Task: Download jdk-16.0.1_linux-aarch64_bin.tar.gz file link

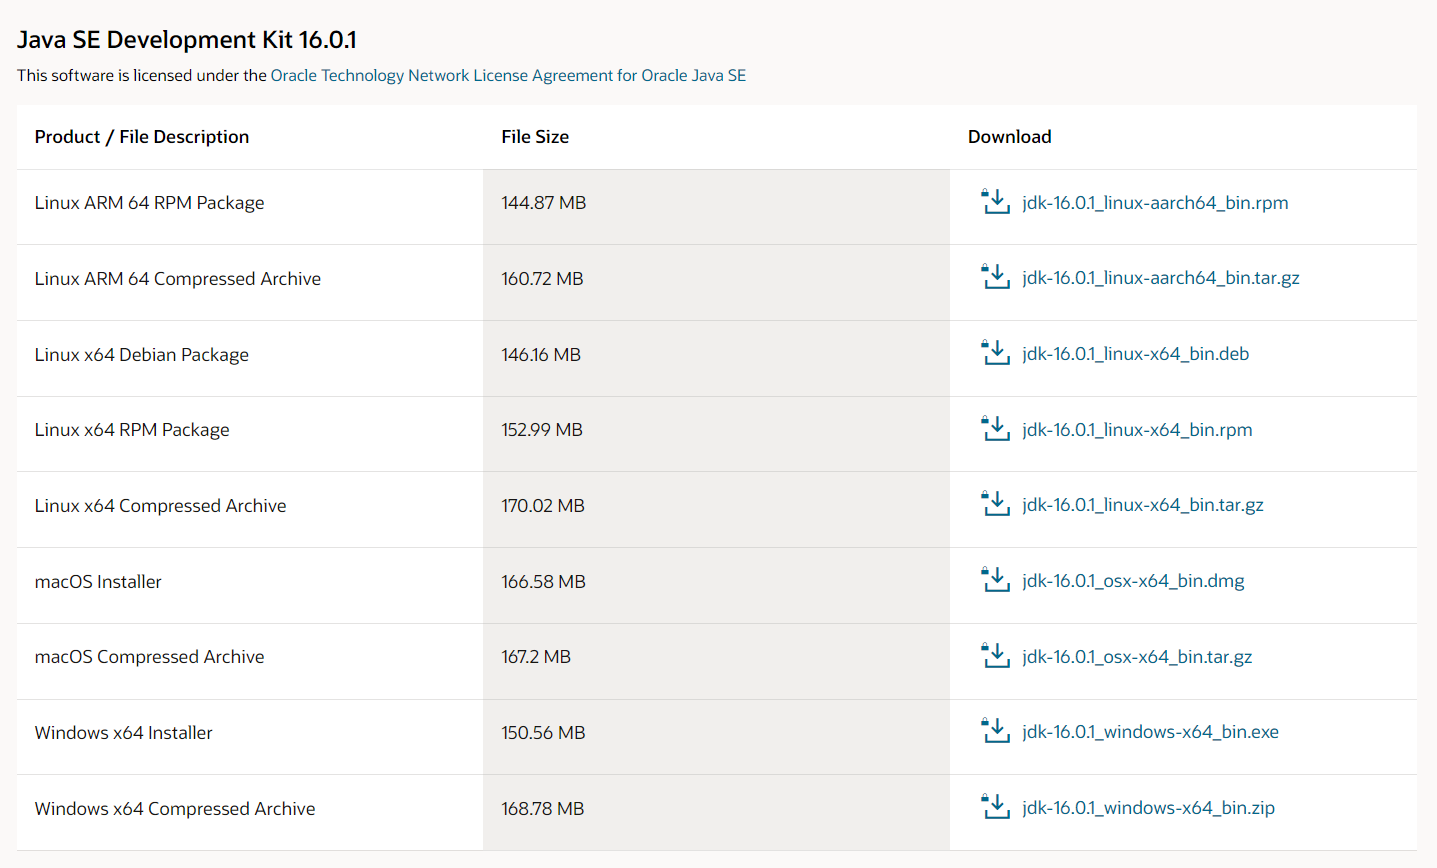Action: [x=1161, y=278]
